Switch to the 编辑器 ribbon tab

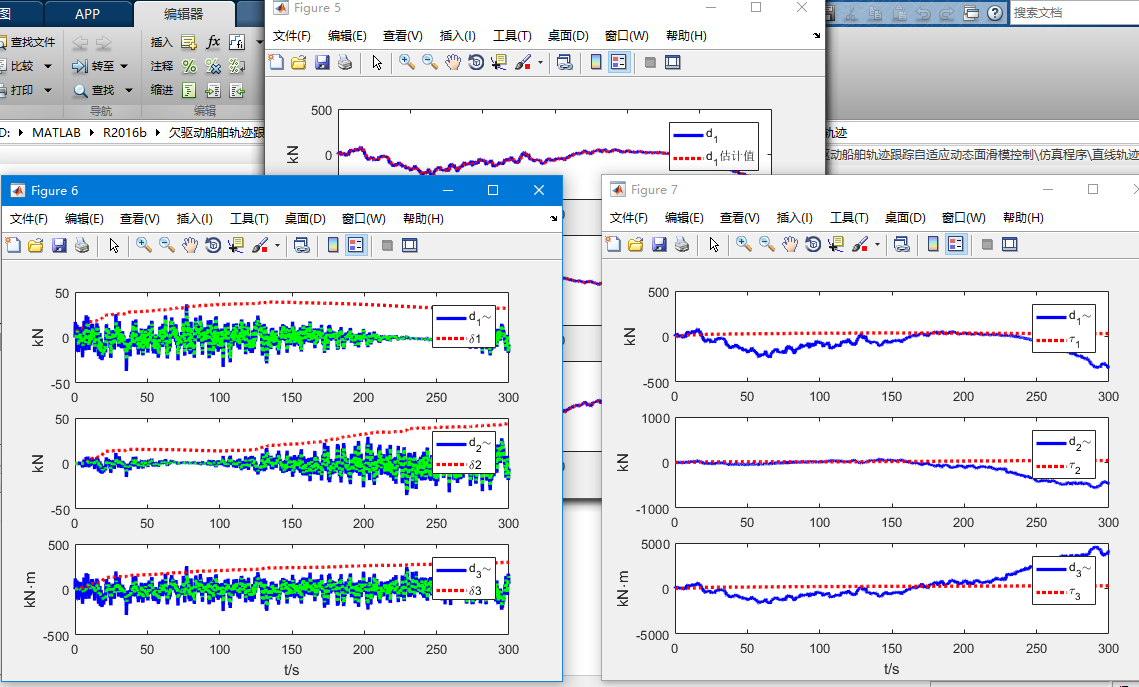184,14
